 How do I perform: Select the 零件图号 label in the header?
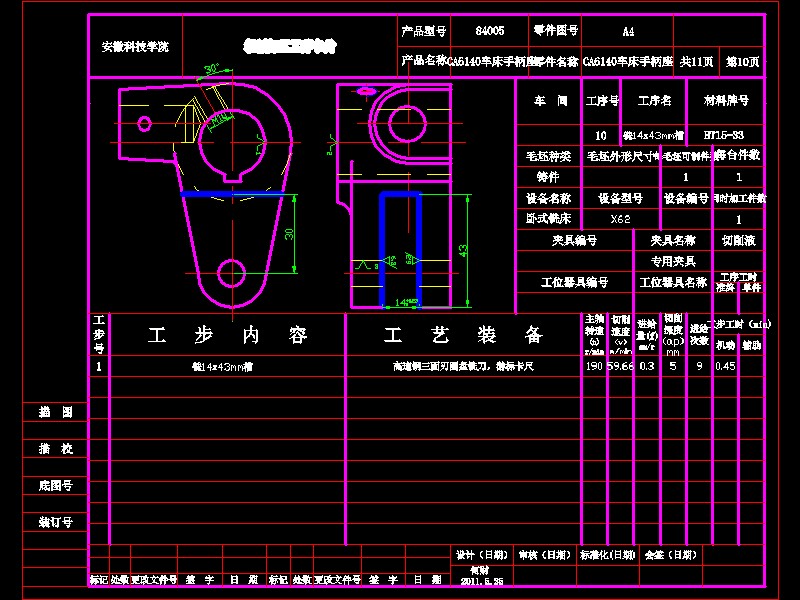click(x=556, y=31)
